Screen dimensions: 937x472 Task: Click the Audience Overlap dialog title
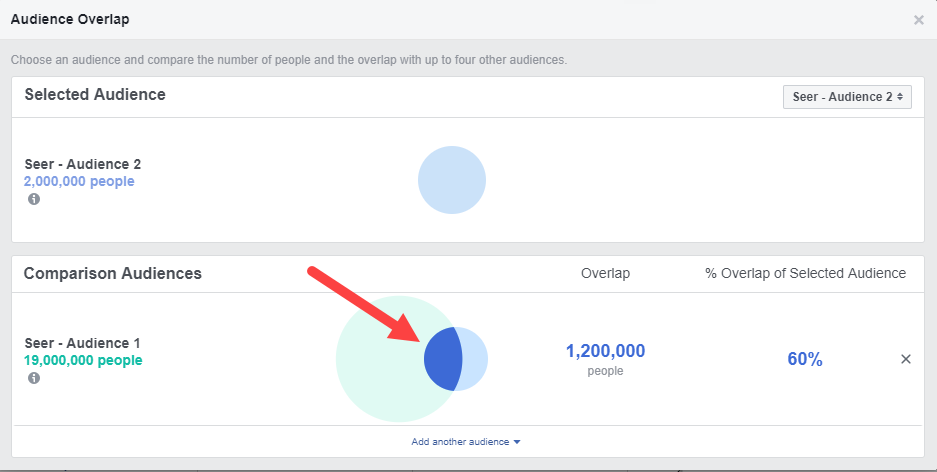point(70,19)
